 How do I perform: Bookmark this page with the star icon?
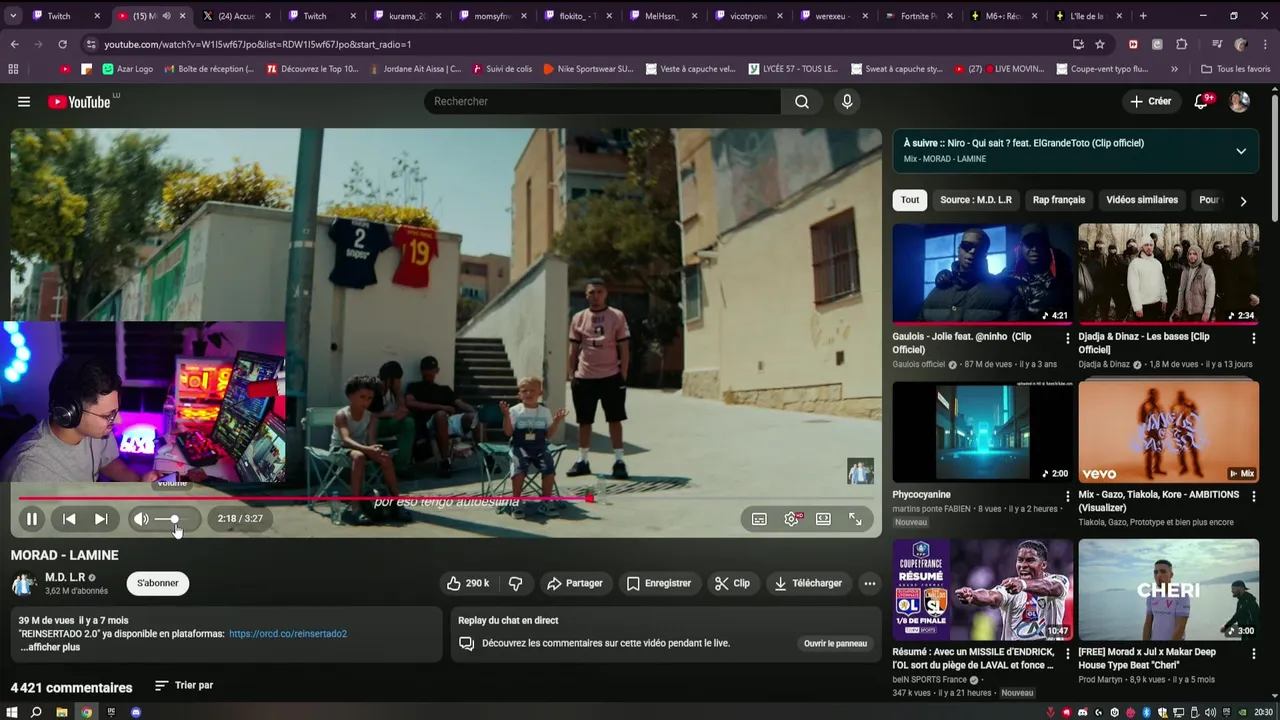tap(1100, 44)
